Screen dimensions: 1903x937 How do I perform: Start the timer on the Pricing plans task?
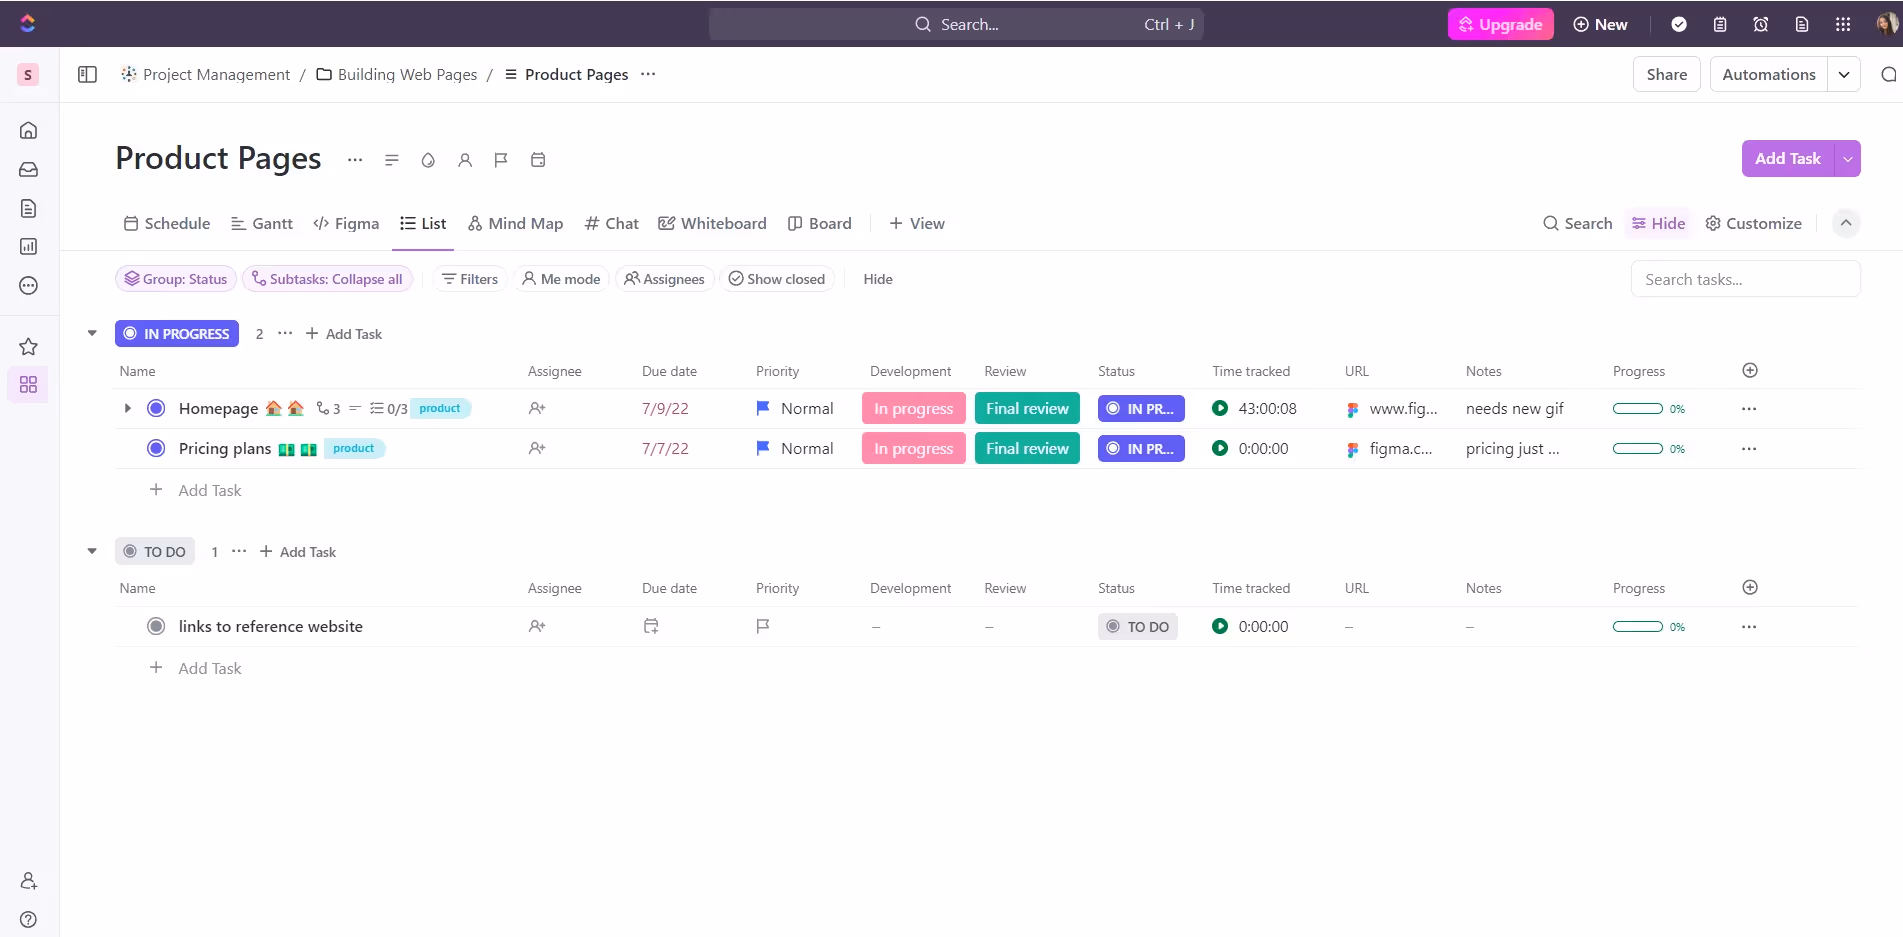pyautogui.click(x=1219, y=448)
